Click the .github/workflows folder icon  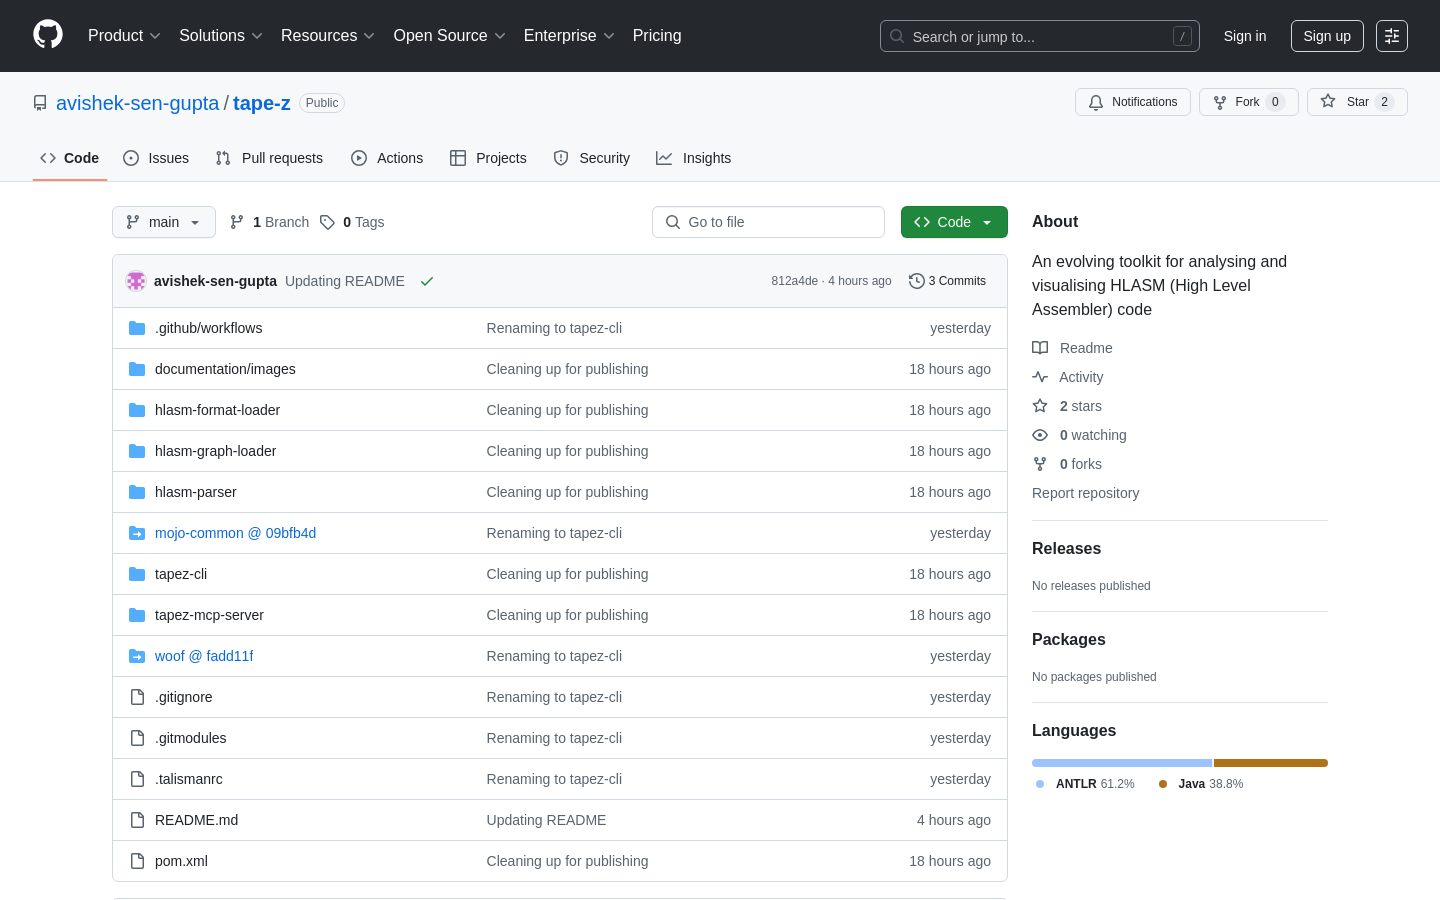coord(137,328)
